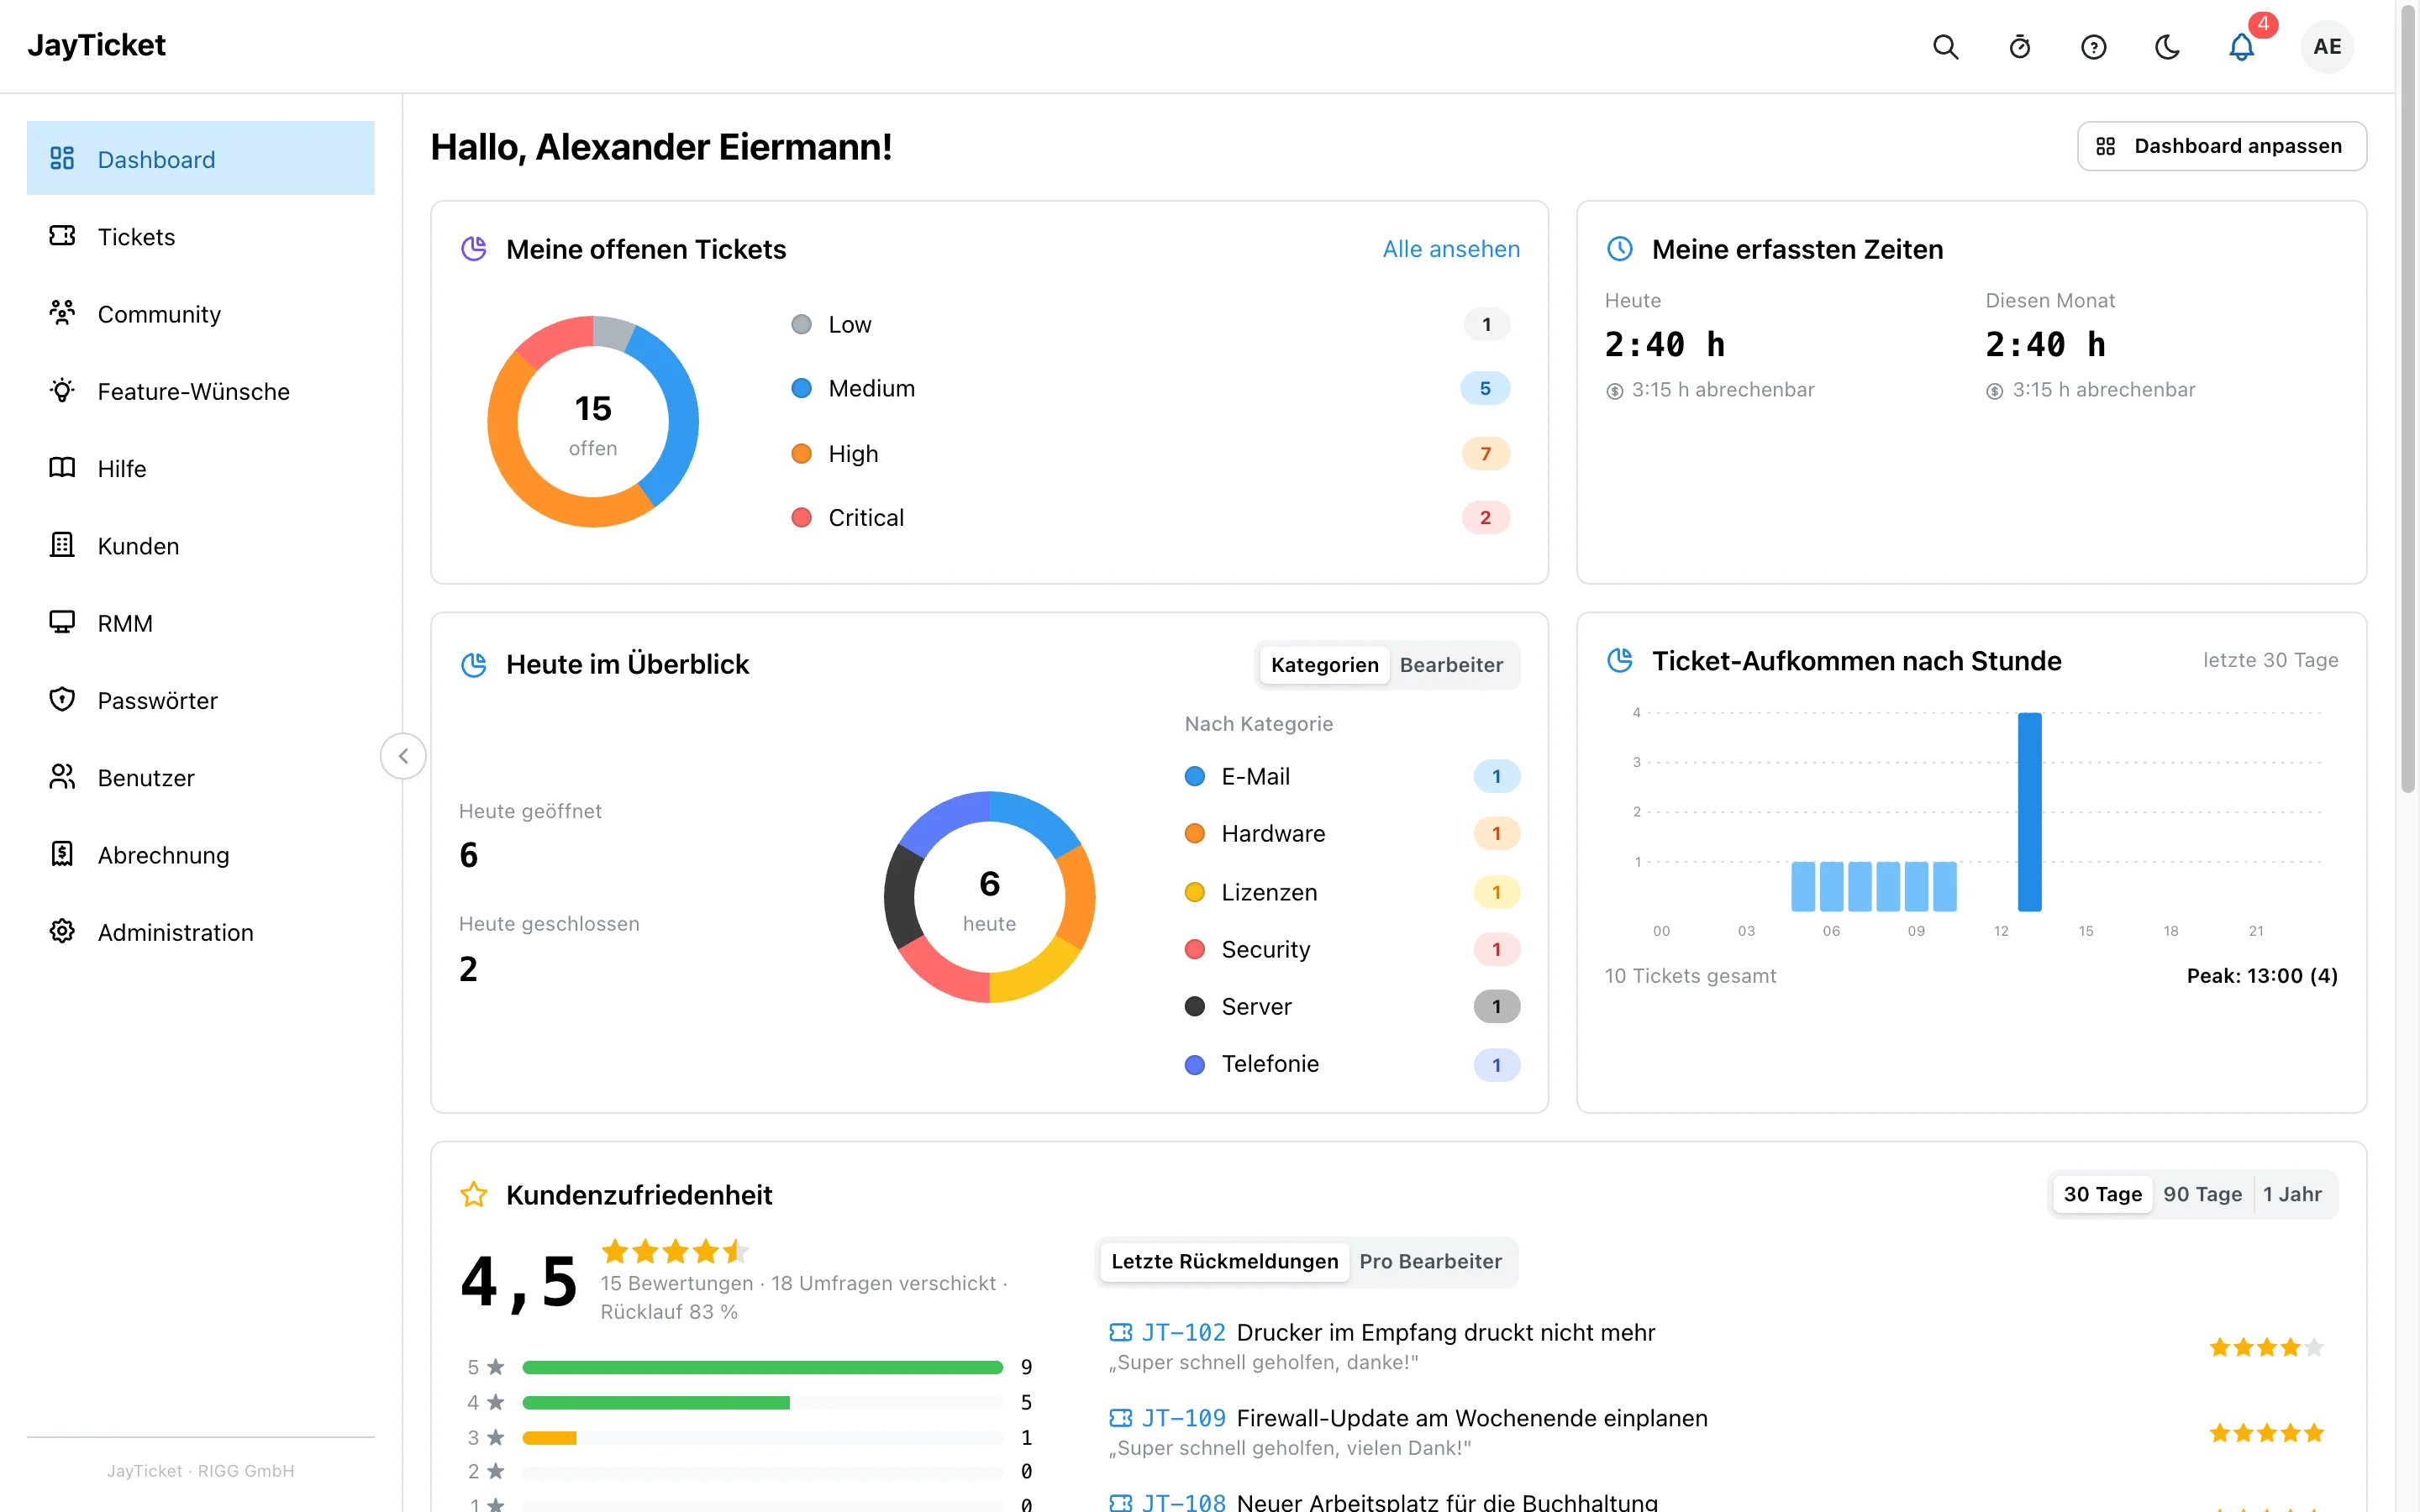Click the tall 13:00 peak bar in chart
This screenshot has width=2420, height=1512.
pyautogui.click(x=2029, y=812)
